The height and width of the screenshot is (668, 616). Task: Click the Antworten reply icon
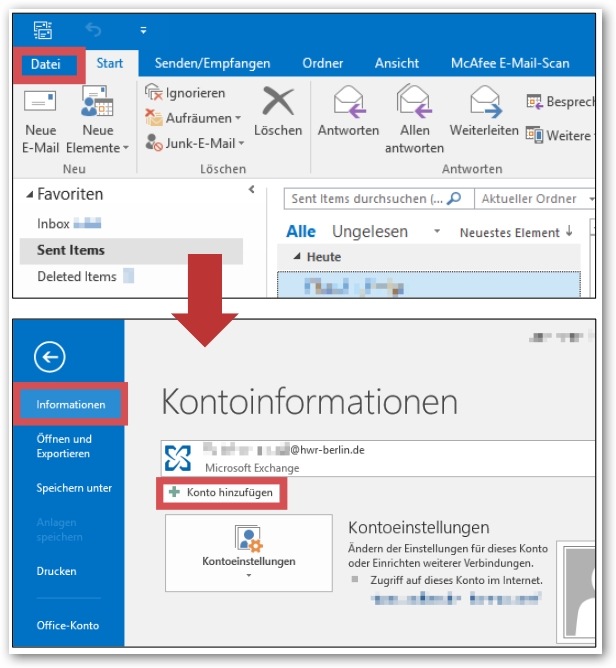[348, 101]
